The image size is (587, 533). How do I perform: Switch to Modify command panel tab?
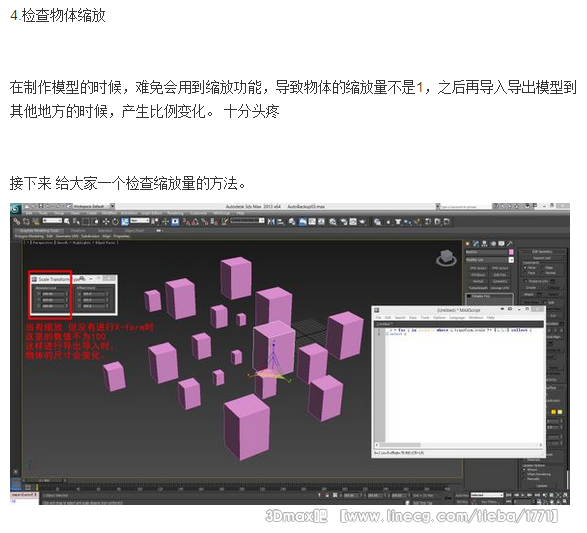point(476,243)
